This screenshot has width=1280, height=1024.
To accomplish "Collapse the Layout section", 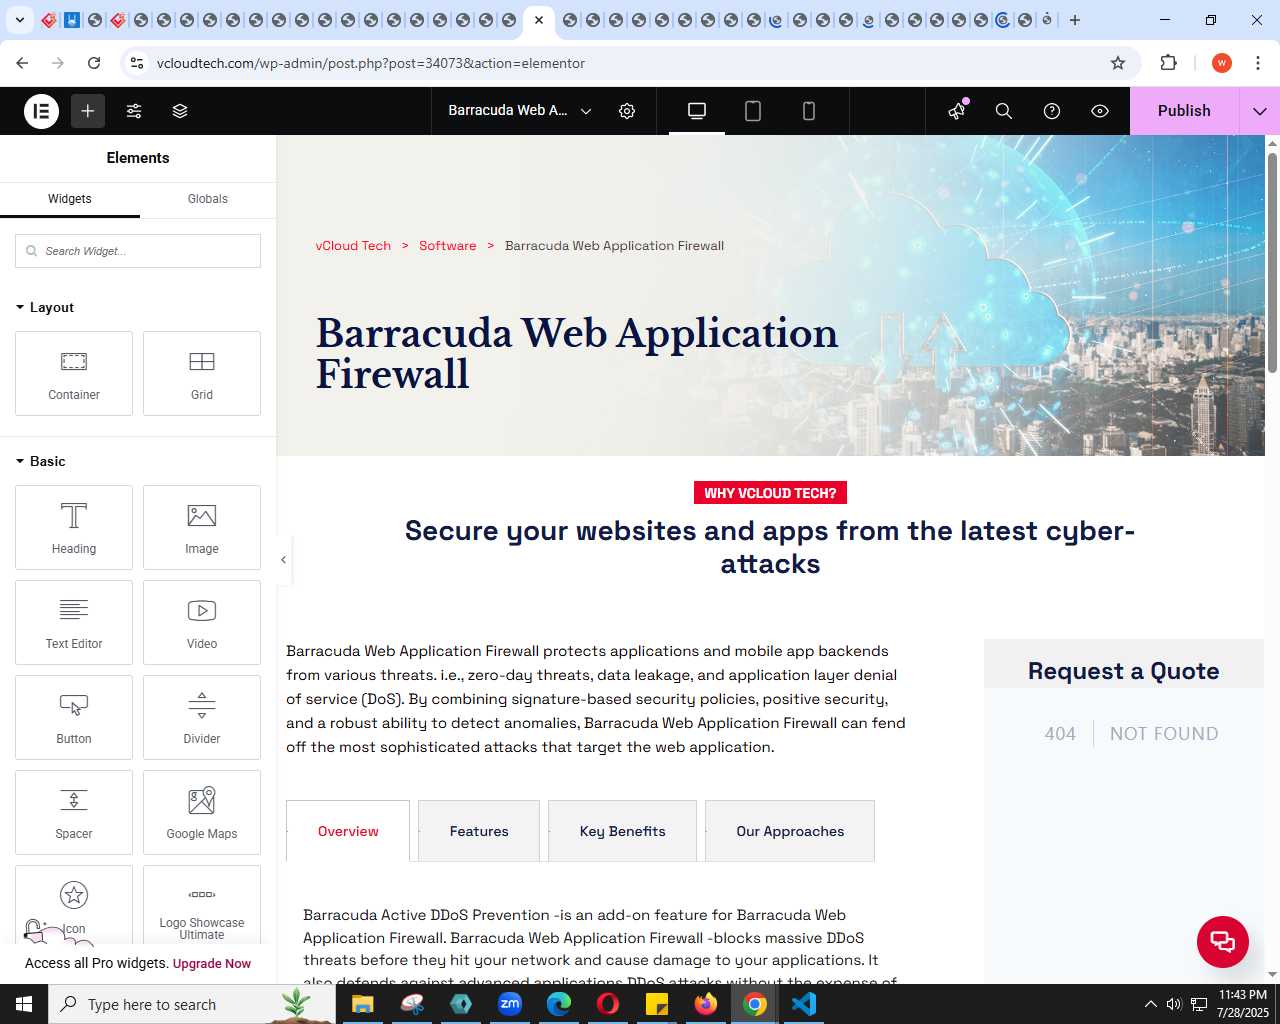I will click(x=46, y=307).
